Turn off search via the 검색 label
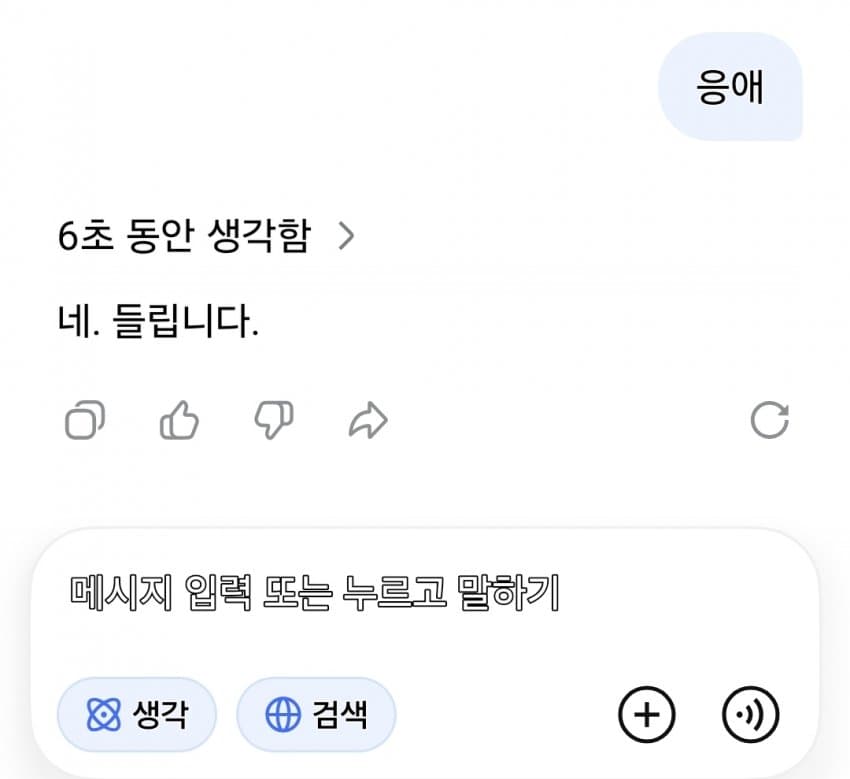Screen dimensions: 850x779 tap(339, 715)
